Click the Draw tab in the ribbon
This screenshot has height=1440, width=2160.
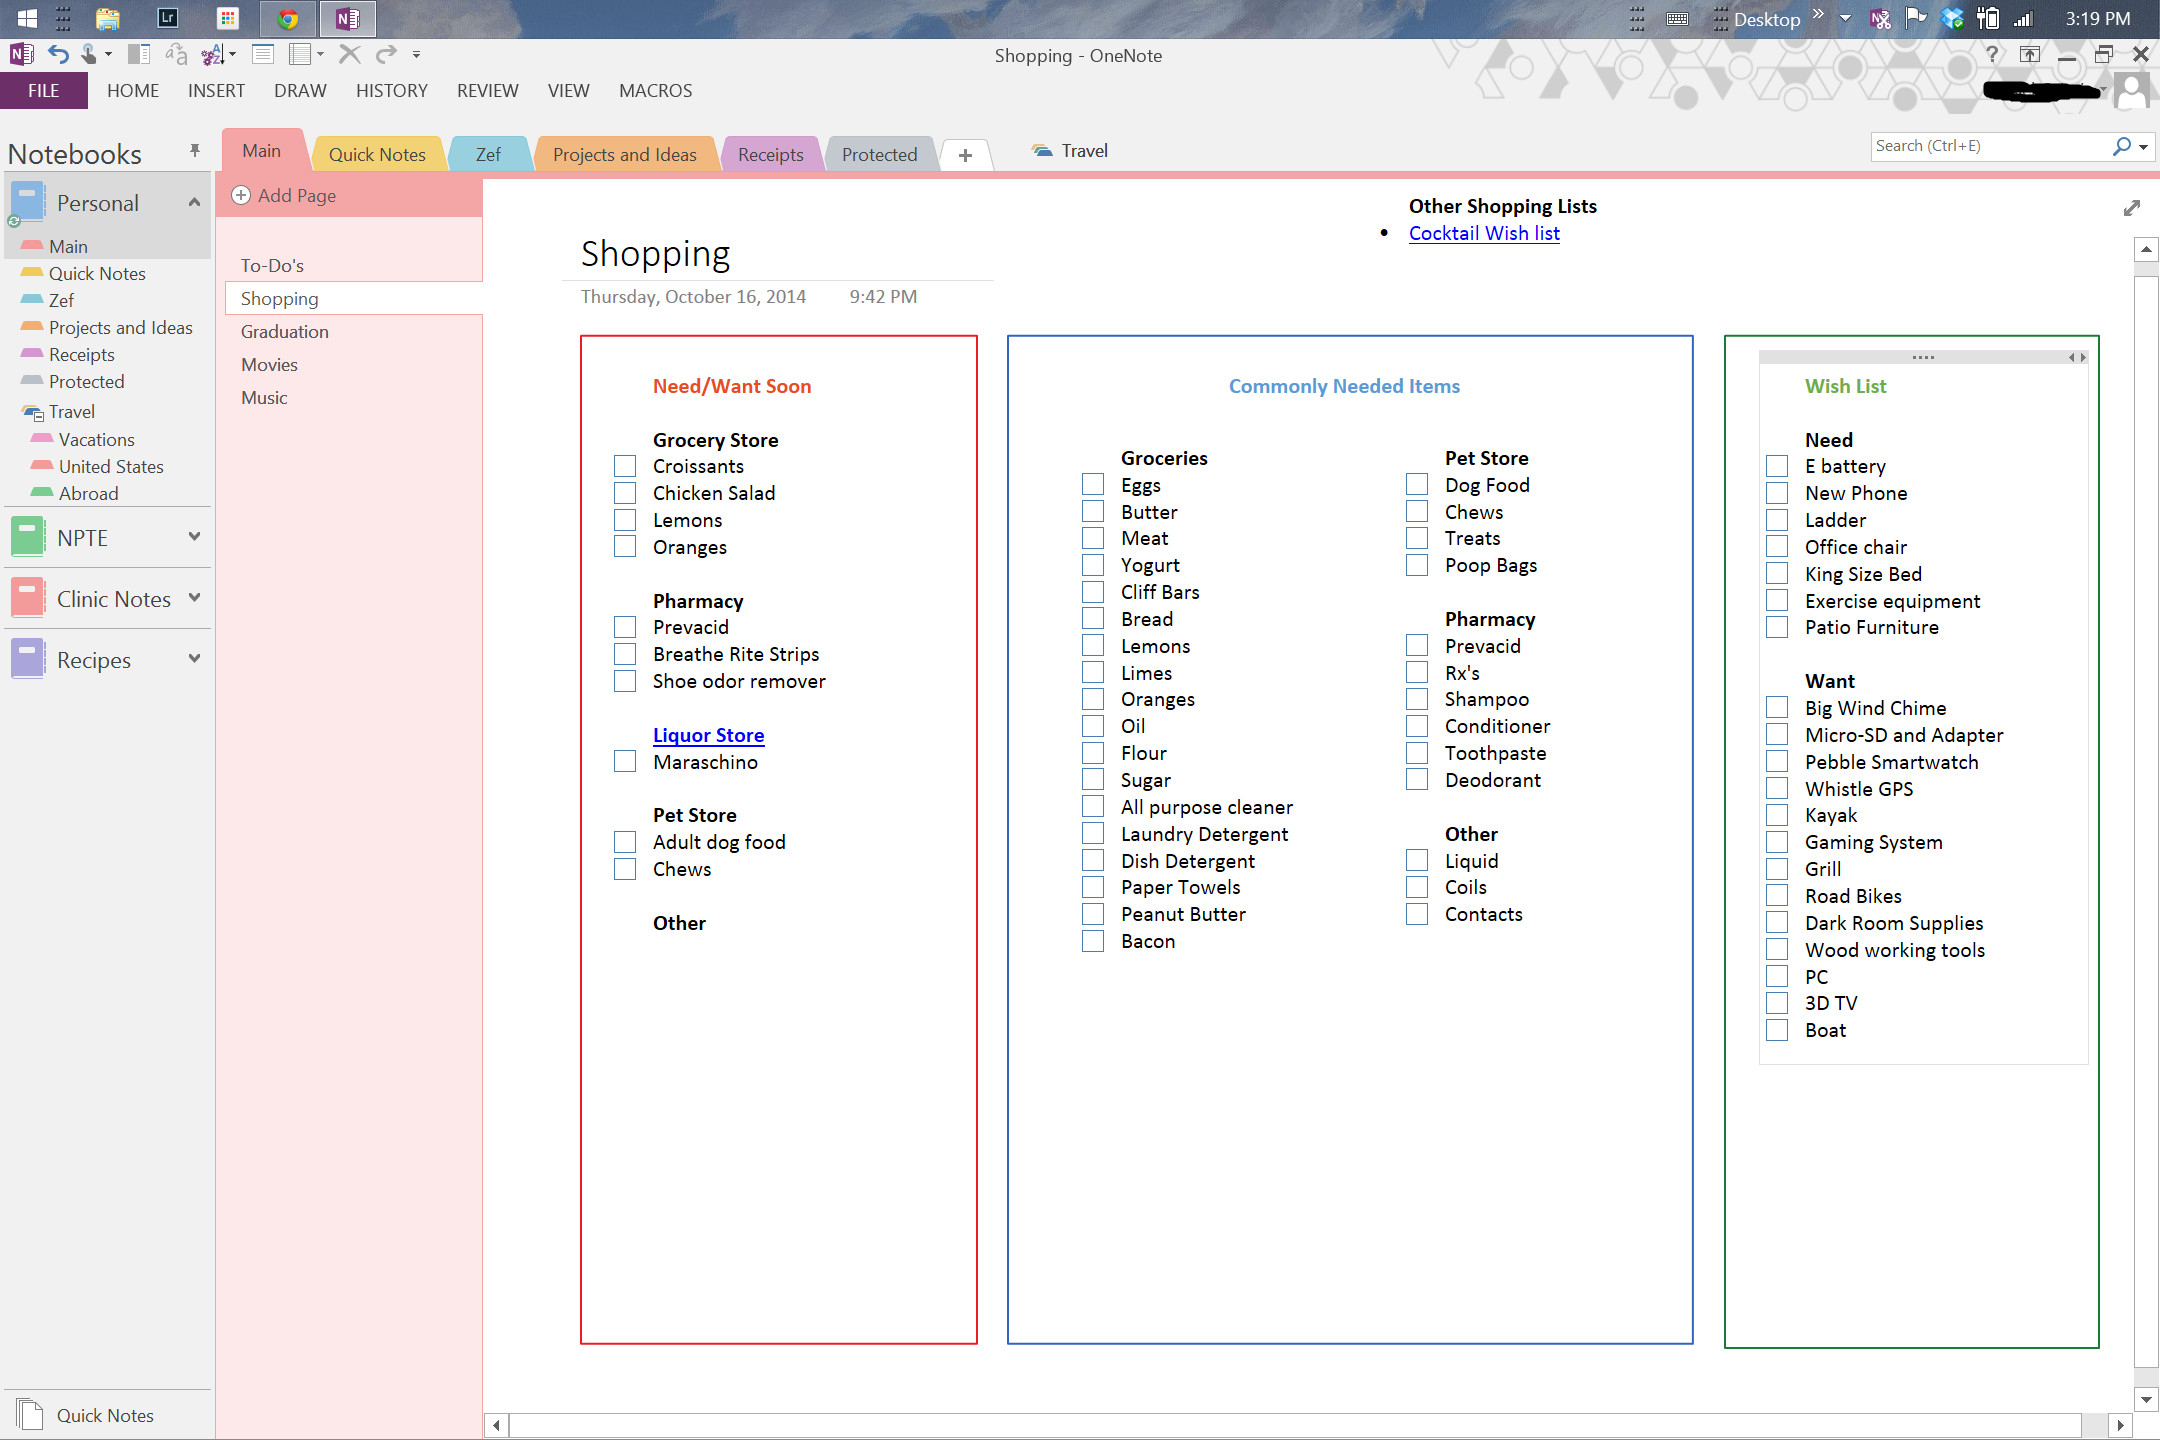[297, 90]
